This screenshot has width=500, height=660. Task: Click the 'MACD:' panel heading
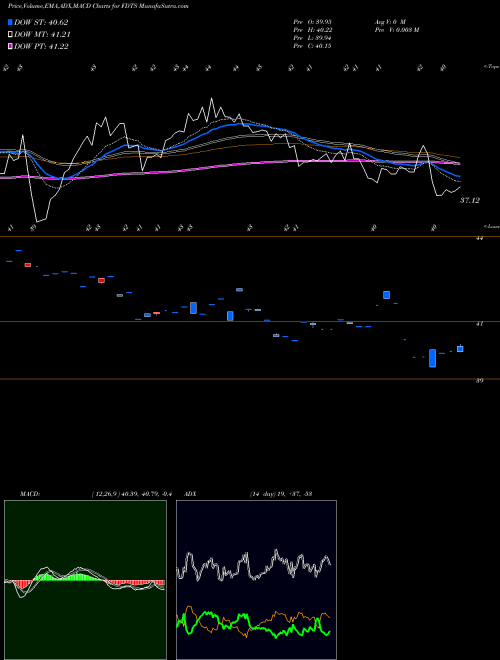pos(29,494)
